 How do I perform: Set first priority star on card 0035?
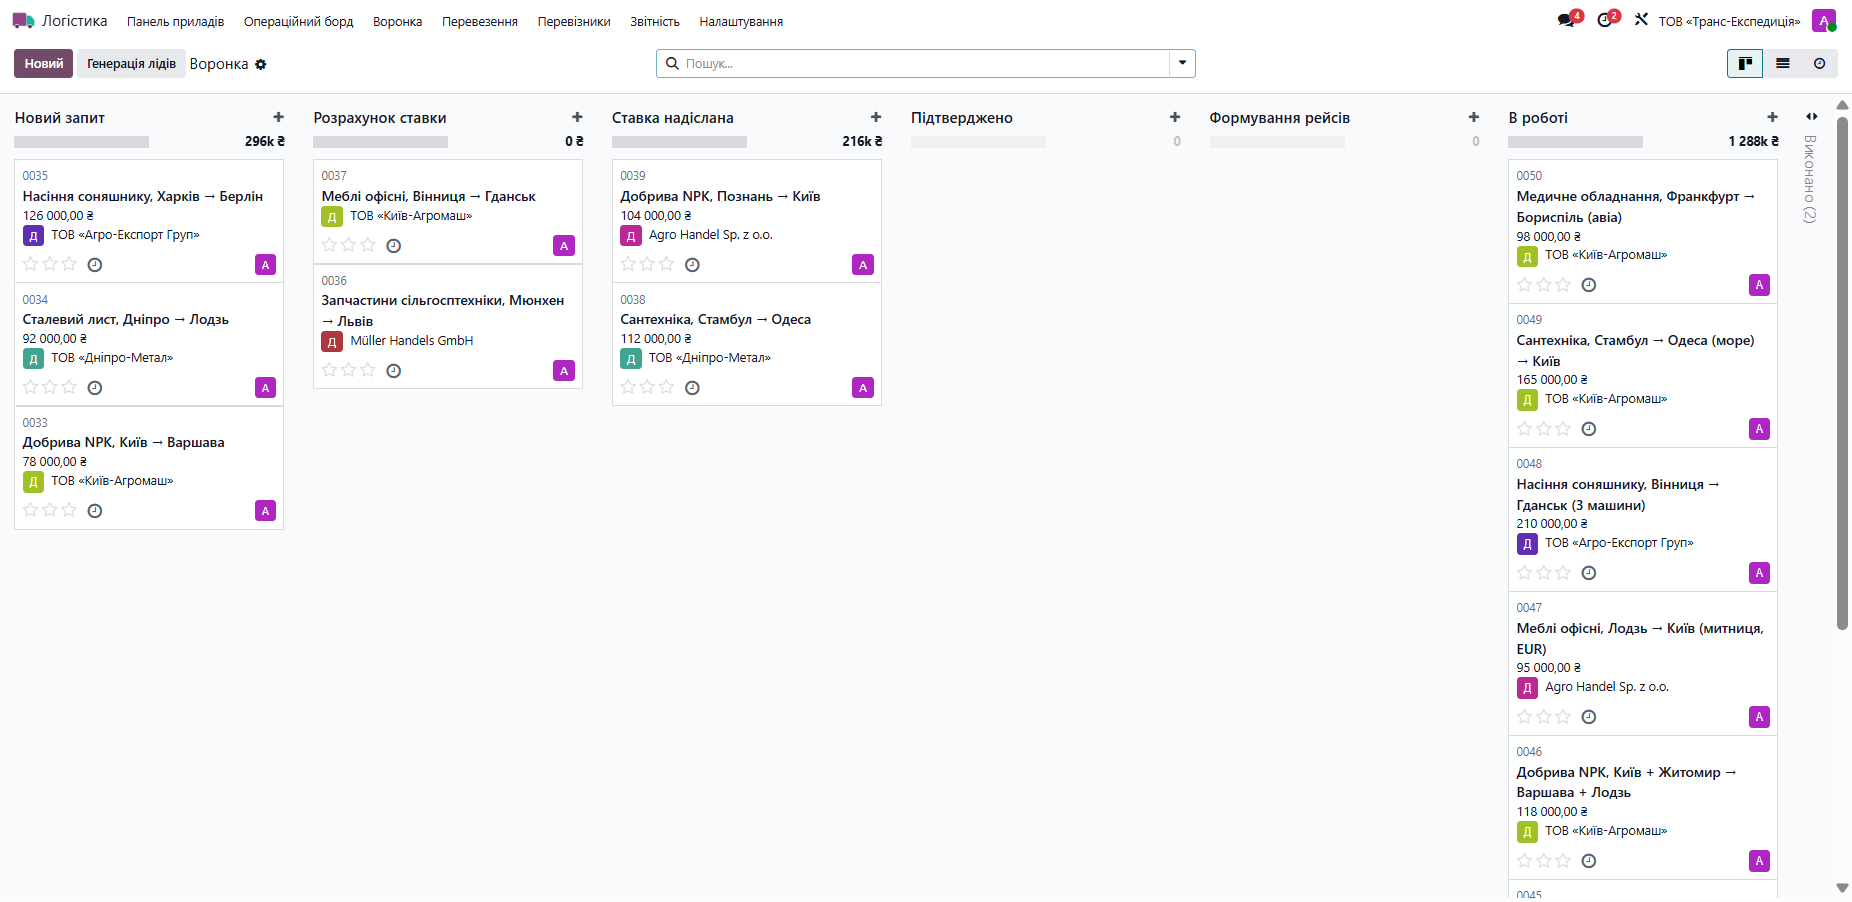[31, 264]
